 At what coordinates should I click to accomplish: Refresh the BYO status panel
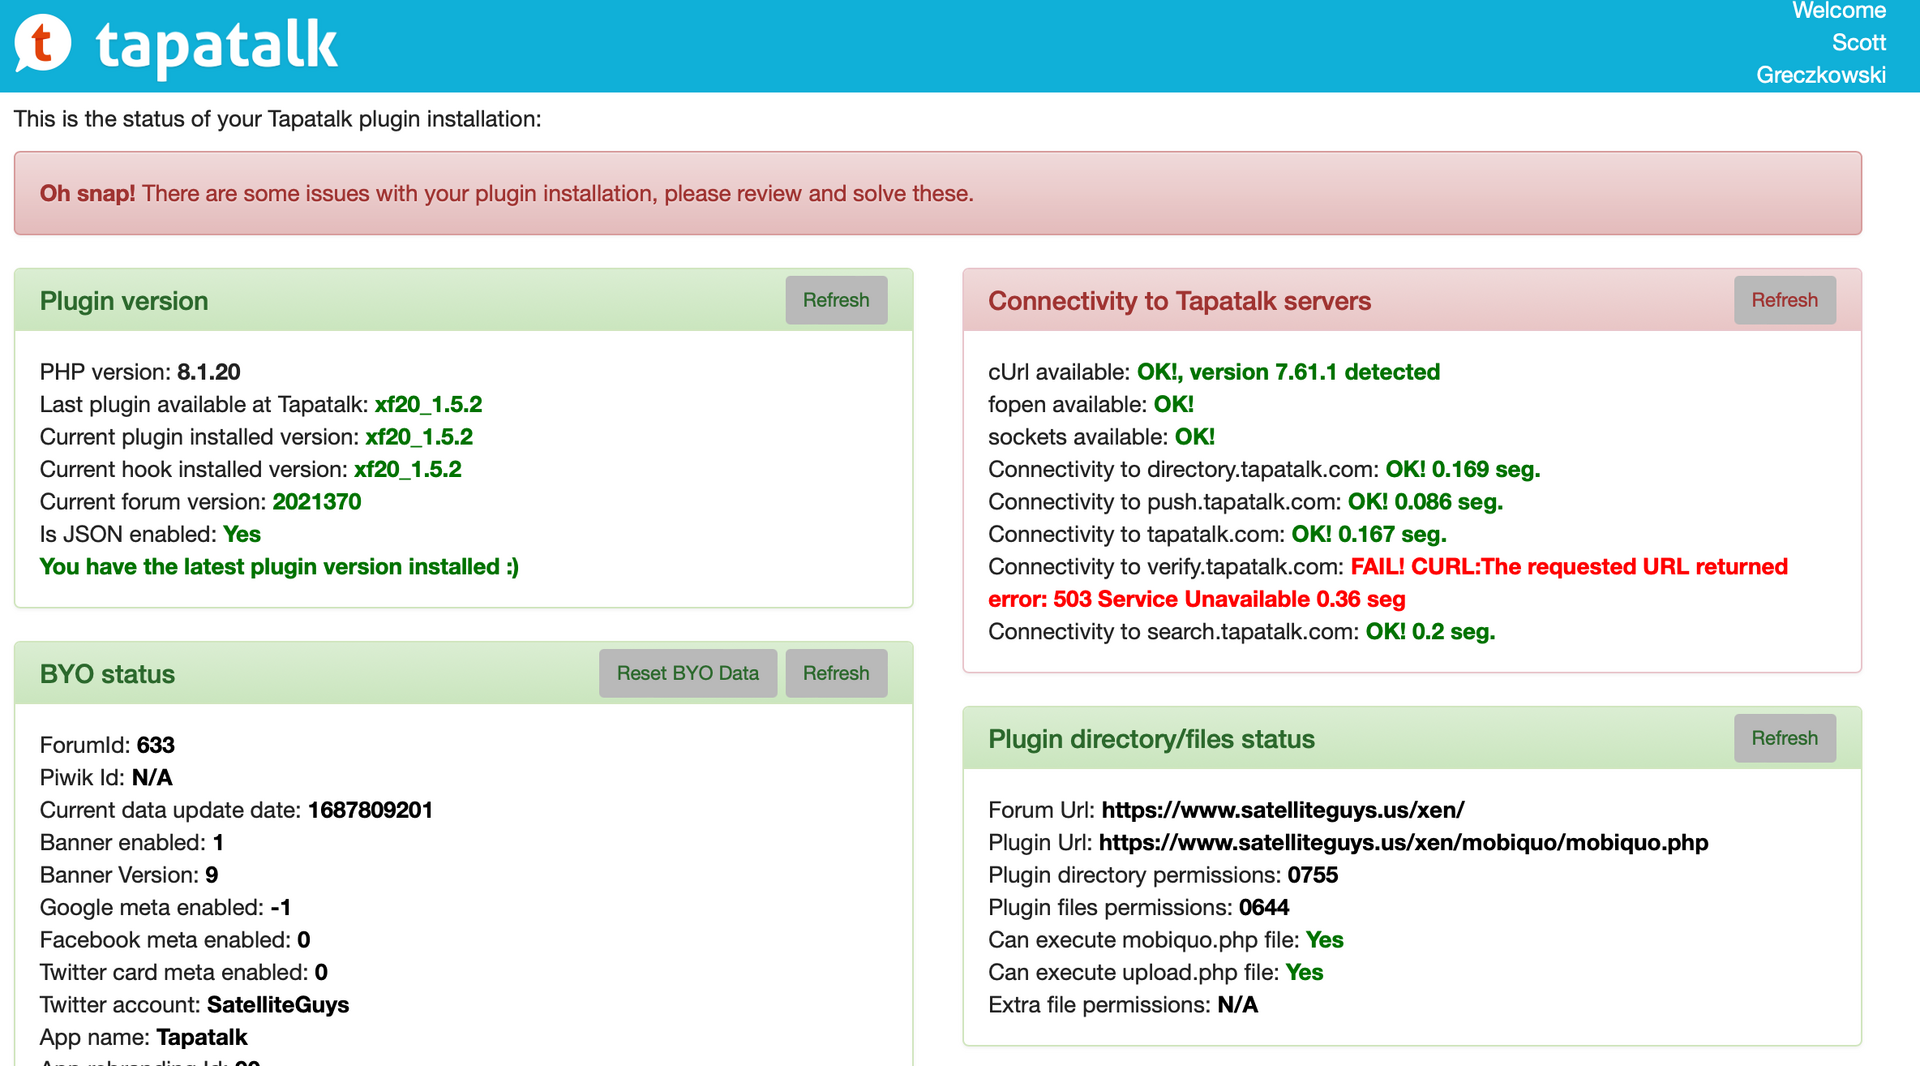[836, 673]
